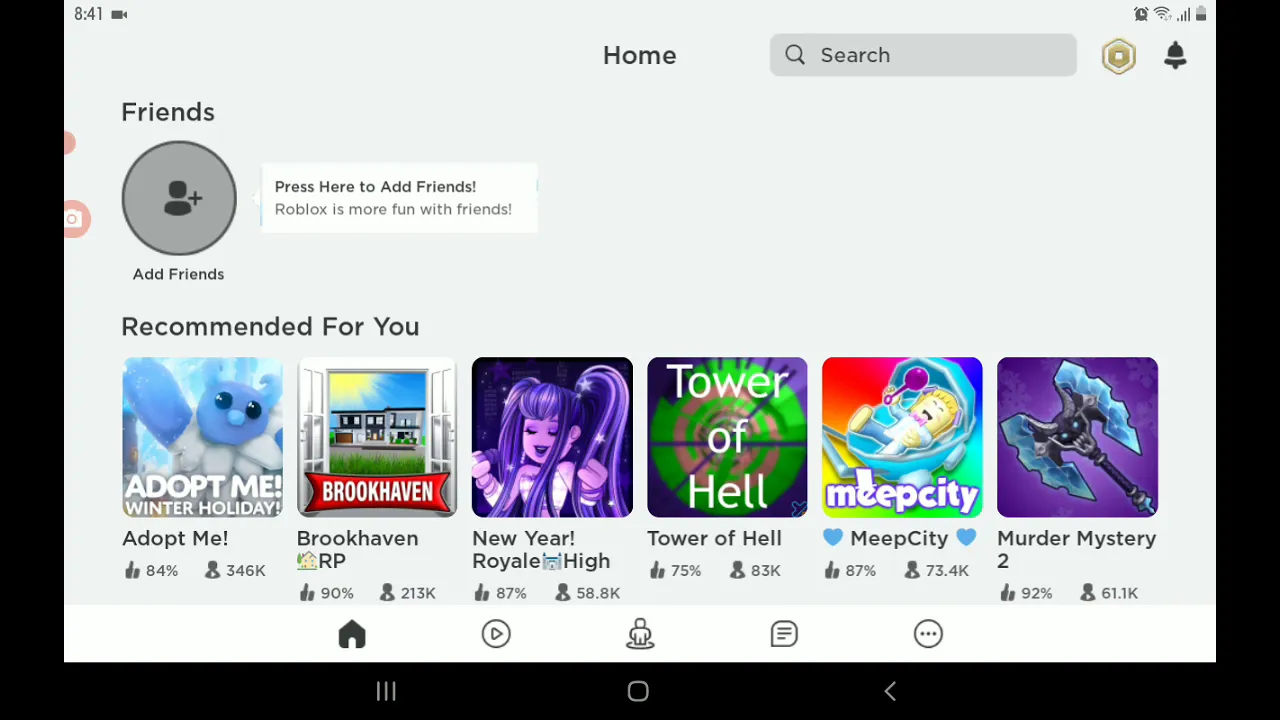
Task: Open the Chat icon in bottom bar
Action: [784, 634]
